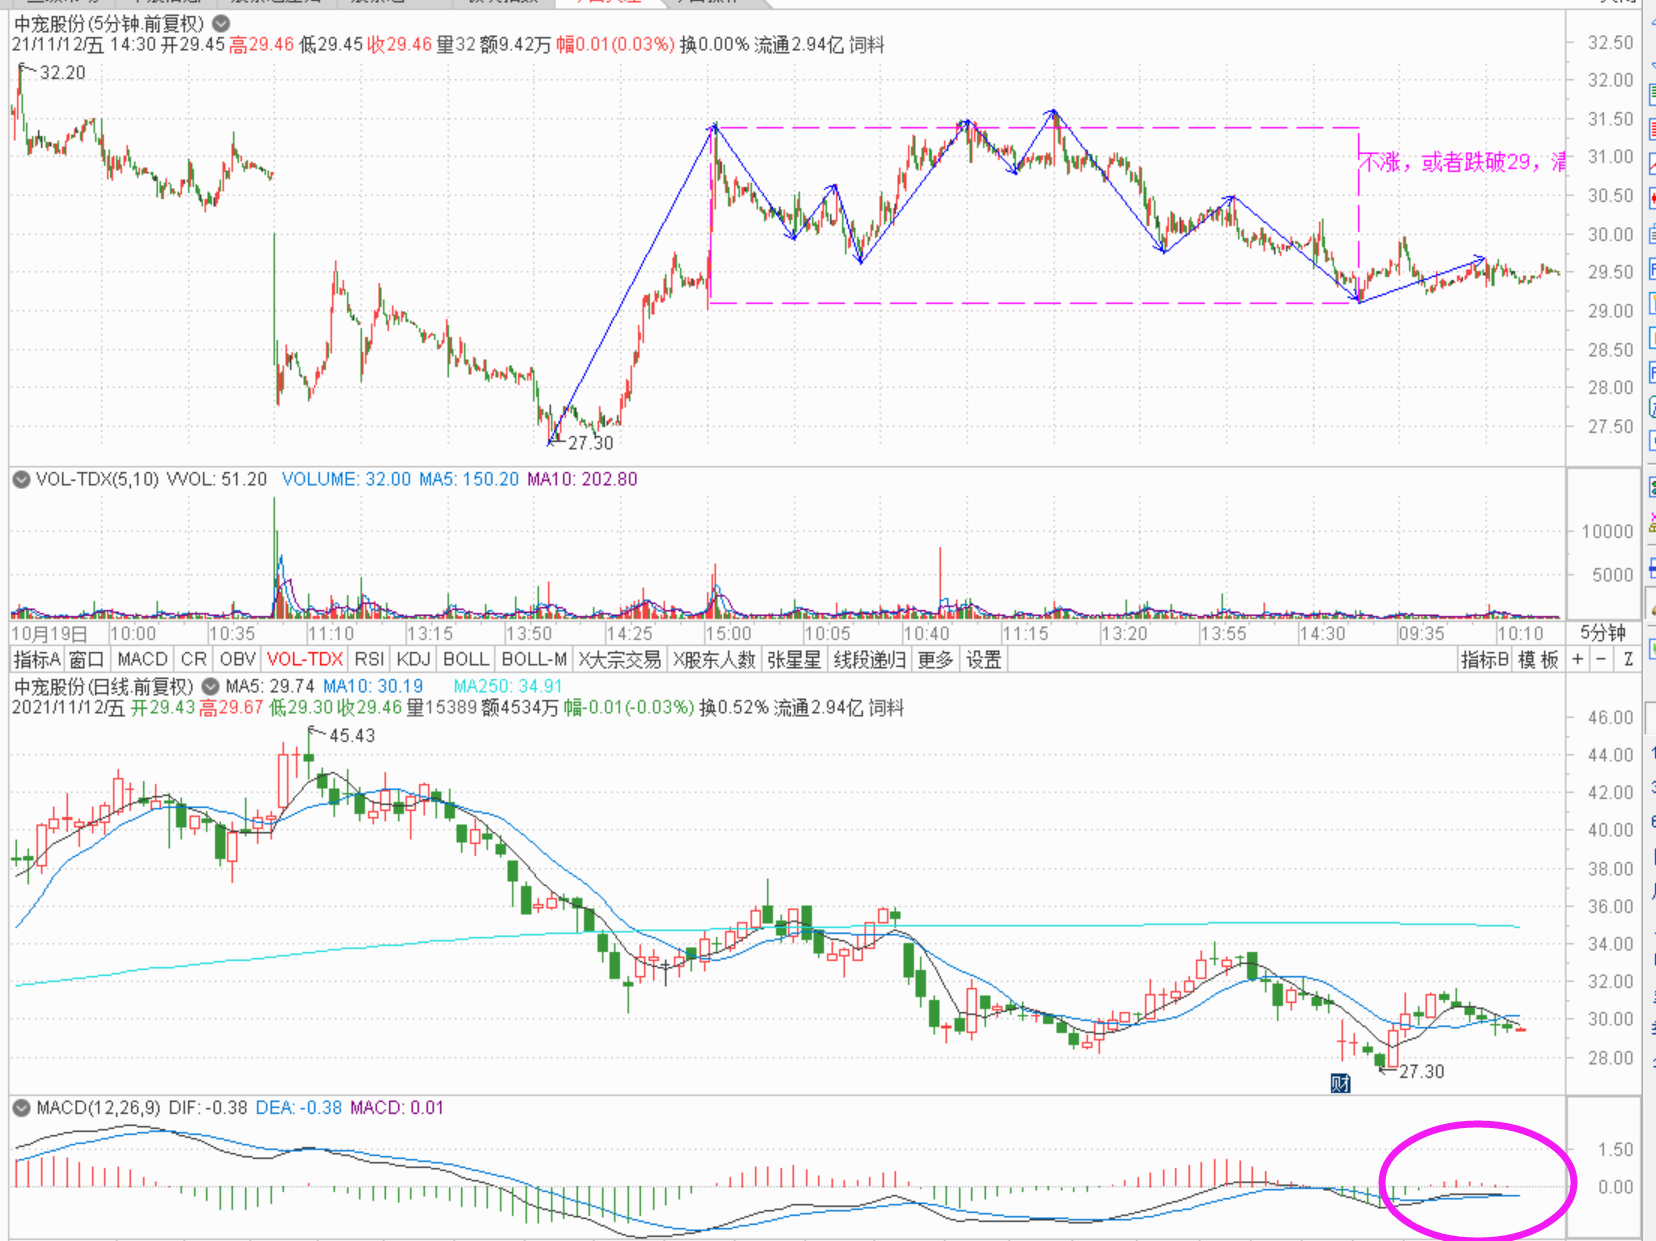Click the 更多 button for more indicators
The width and height of the screenshot is (1656, 1241).
[935, 660]
